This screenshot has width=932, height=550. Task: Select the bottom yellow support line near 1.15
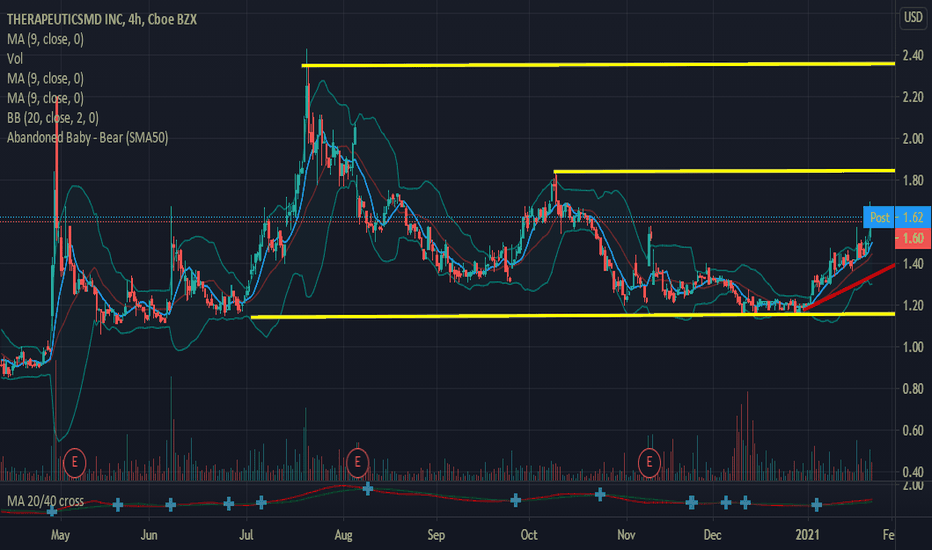click(x=573, y=315)
